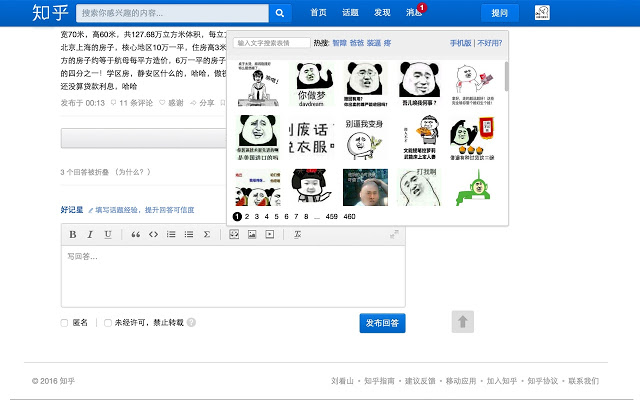Enable the 未经许可，禁止转载 checkbox
Image resolution: width=640 pixels, height=400 pixels.
coord(108,323)
